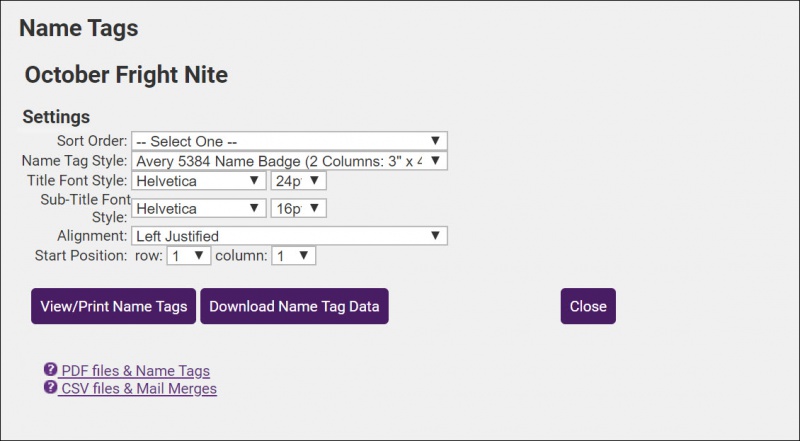Viewport: 800px width, 441px height.
Task: Open CSV files & Mail Merges link
Action: point(139,388)
